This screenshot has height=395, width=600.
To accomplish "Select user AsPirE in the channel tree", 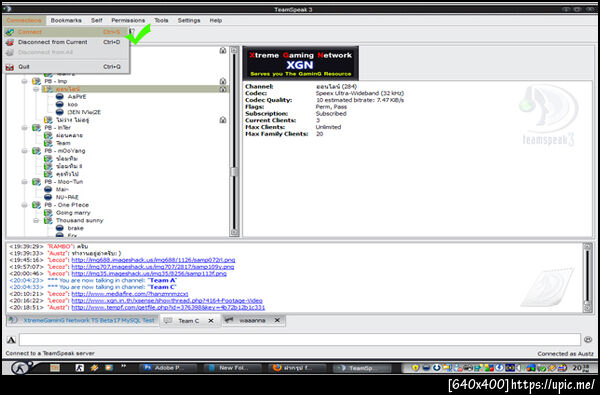I will [x=77, y=97].
